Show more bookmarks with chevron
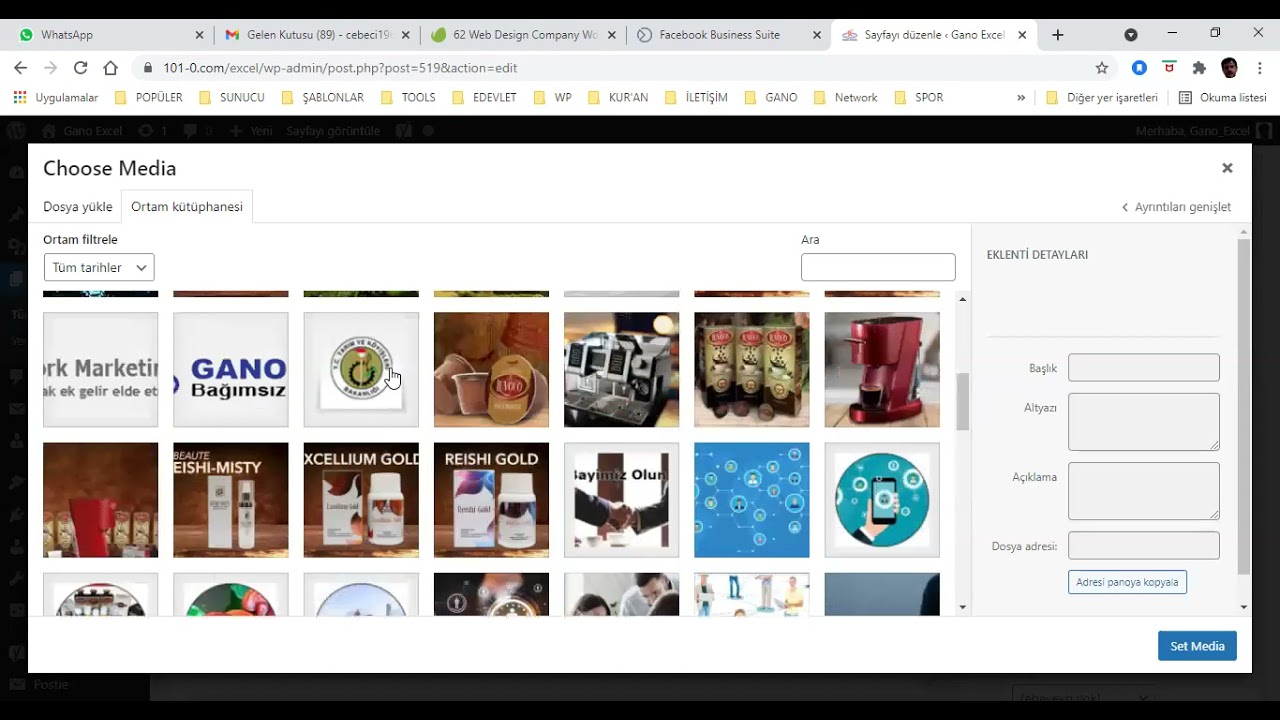 1021,98
